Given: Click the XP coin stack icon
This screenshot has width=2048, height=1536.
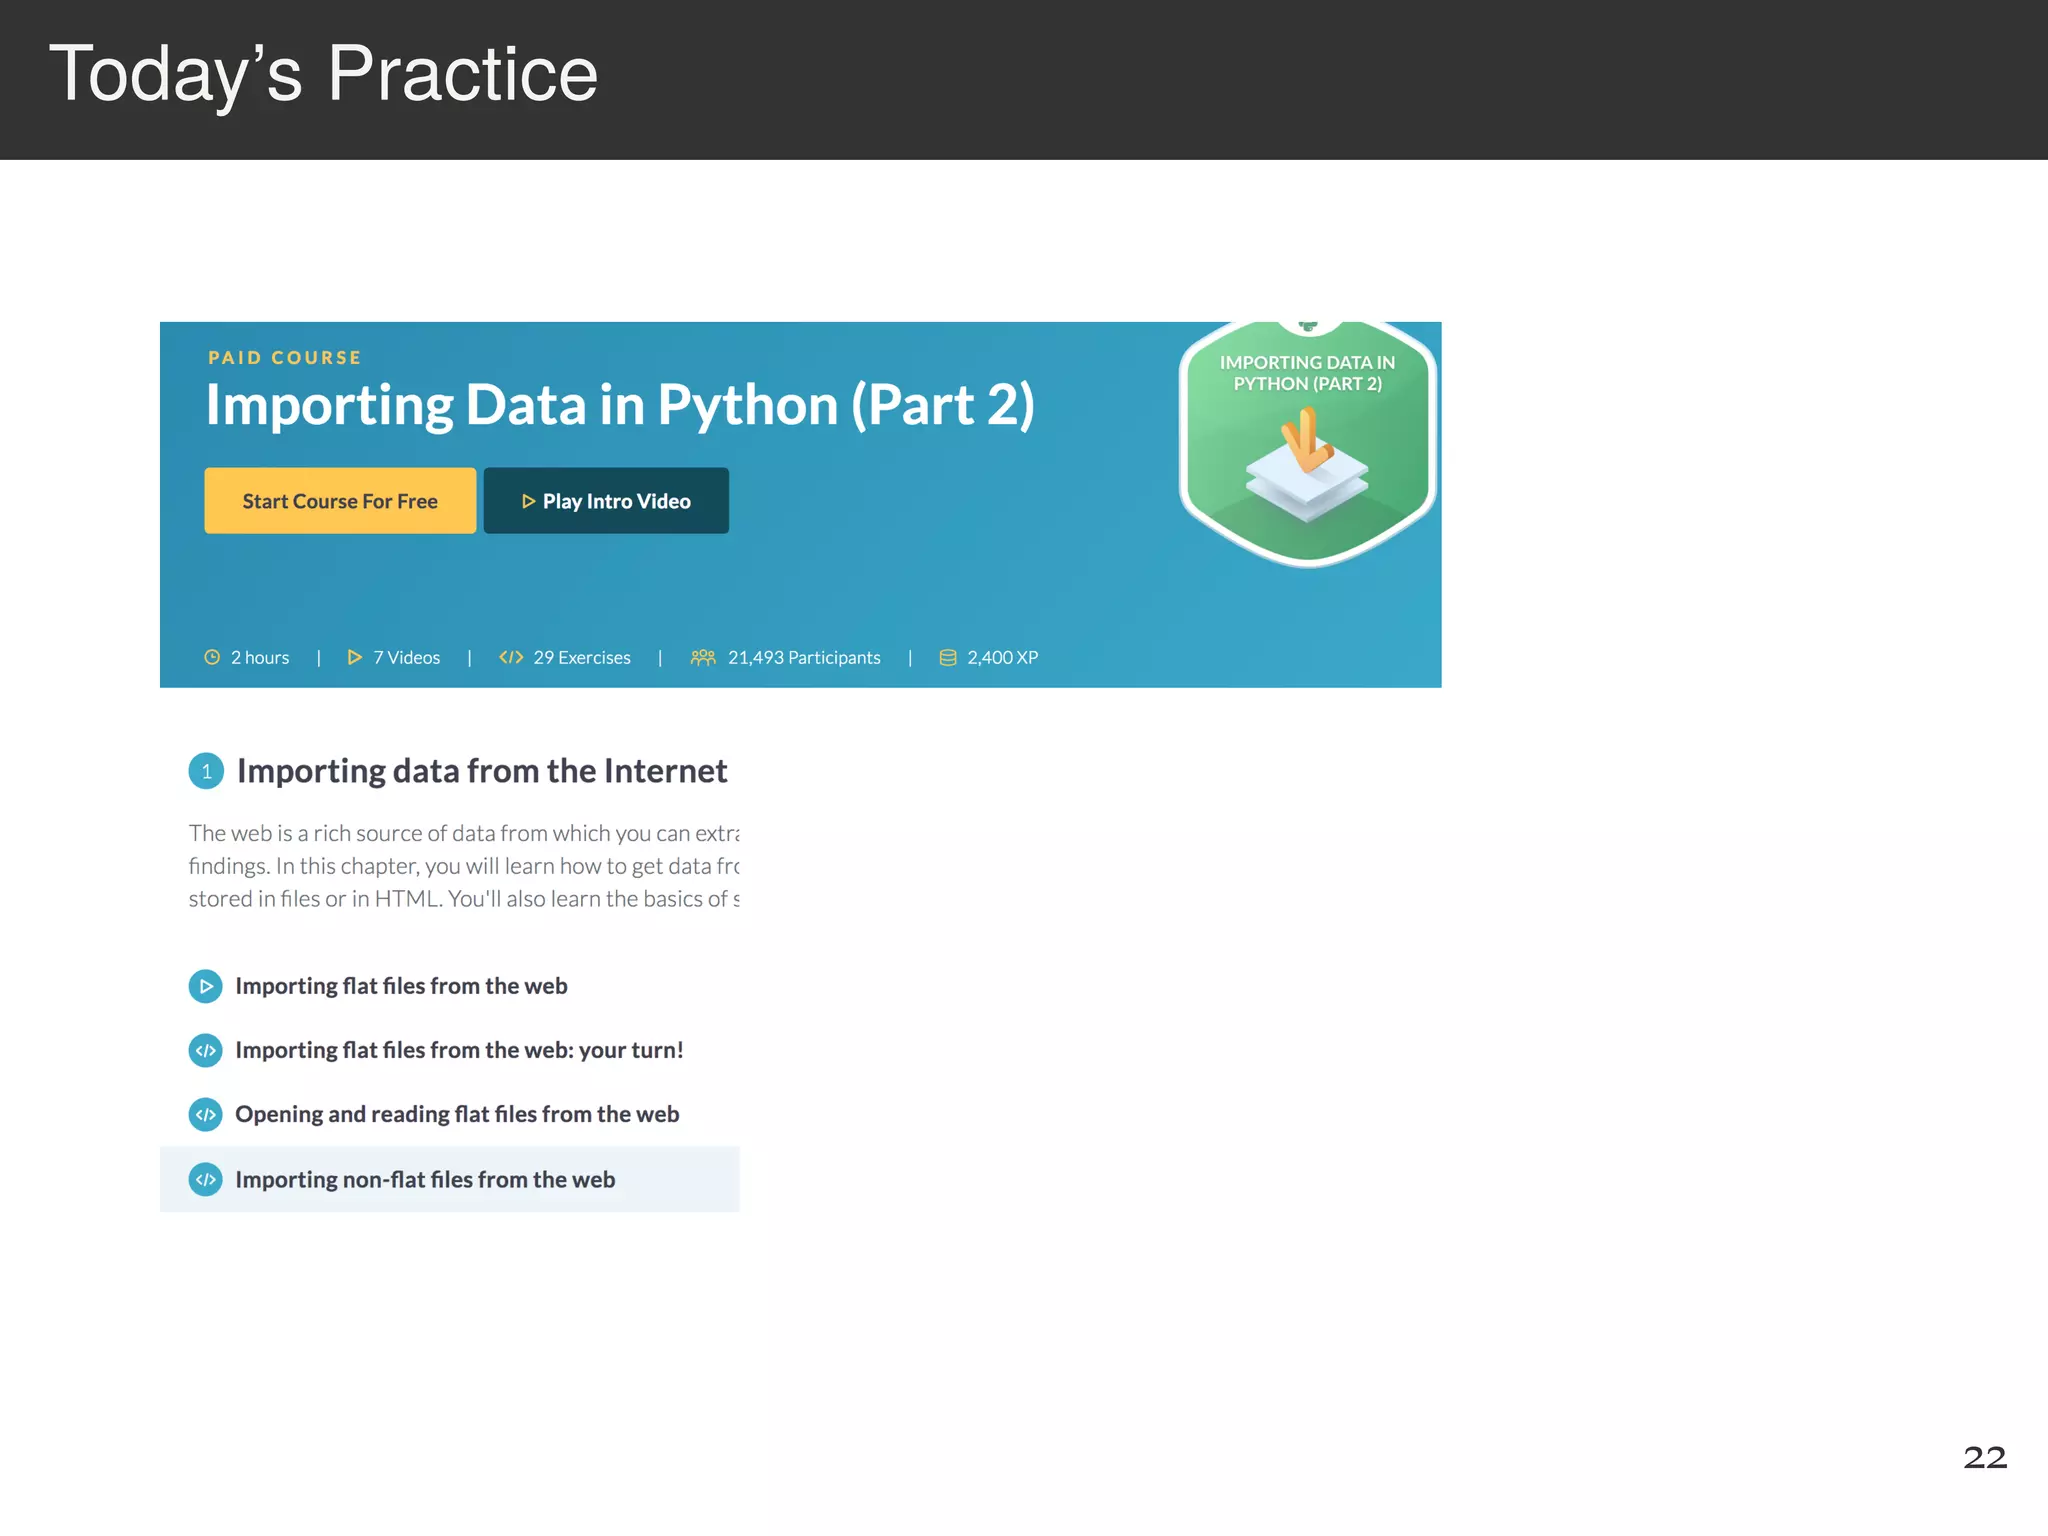Looking at the screenshot, I should pyautogui.click(x=948, y=657).
